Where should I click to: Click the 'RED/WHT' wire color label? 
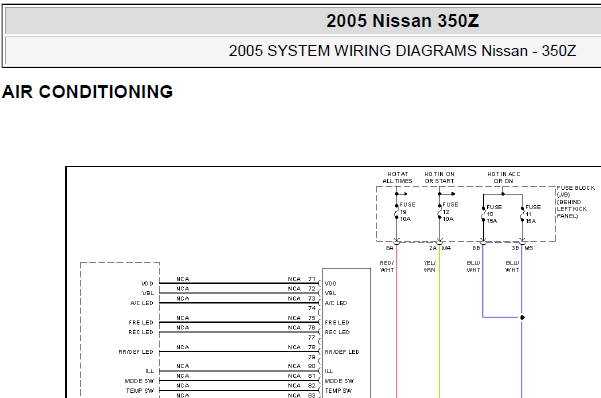tap(387, 266)
